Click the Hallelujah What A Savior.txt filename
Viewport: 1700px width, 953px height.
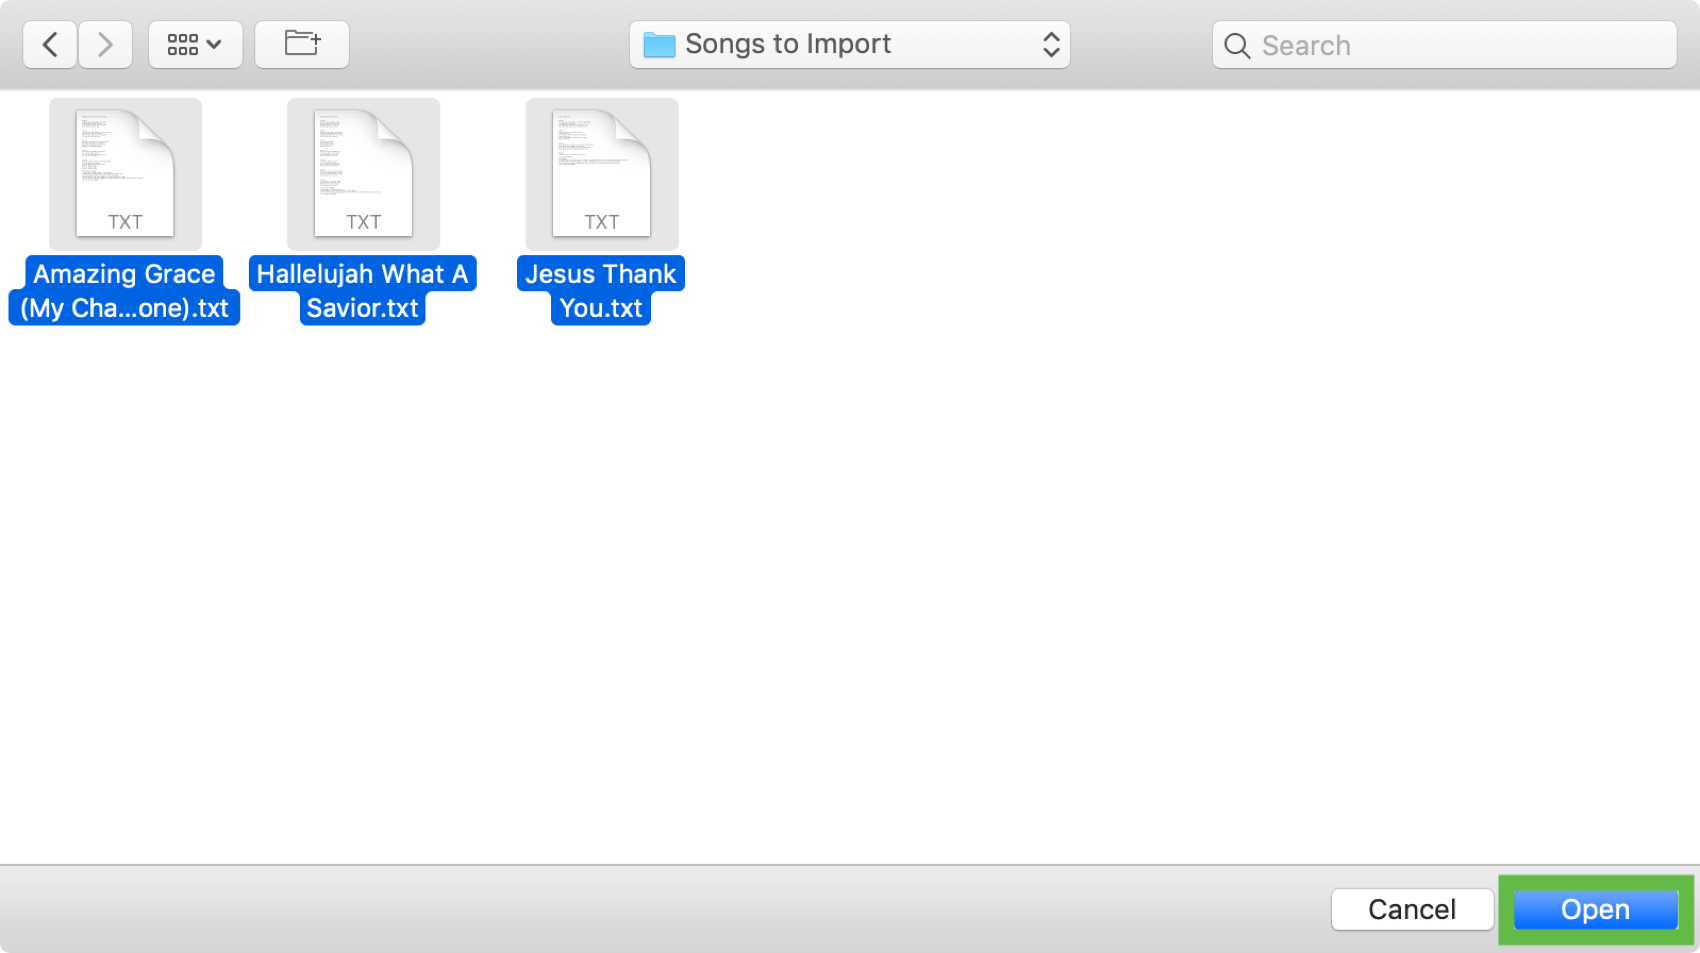pos(363,291)
